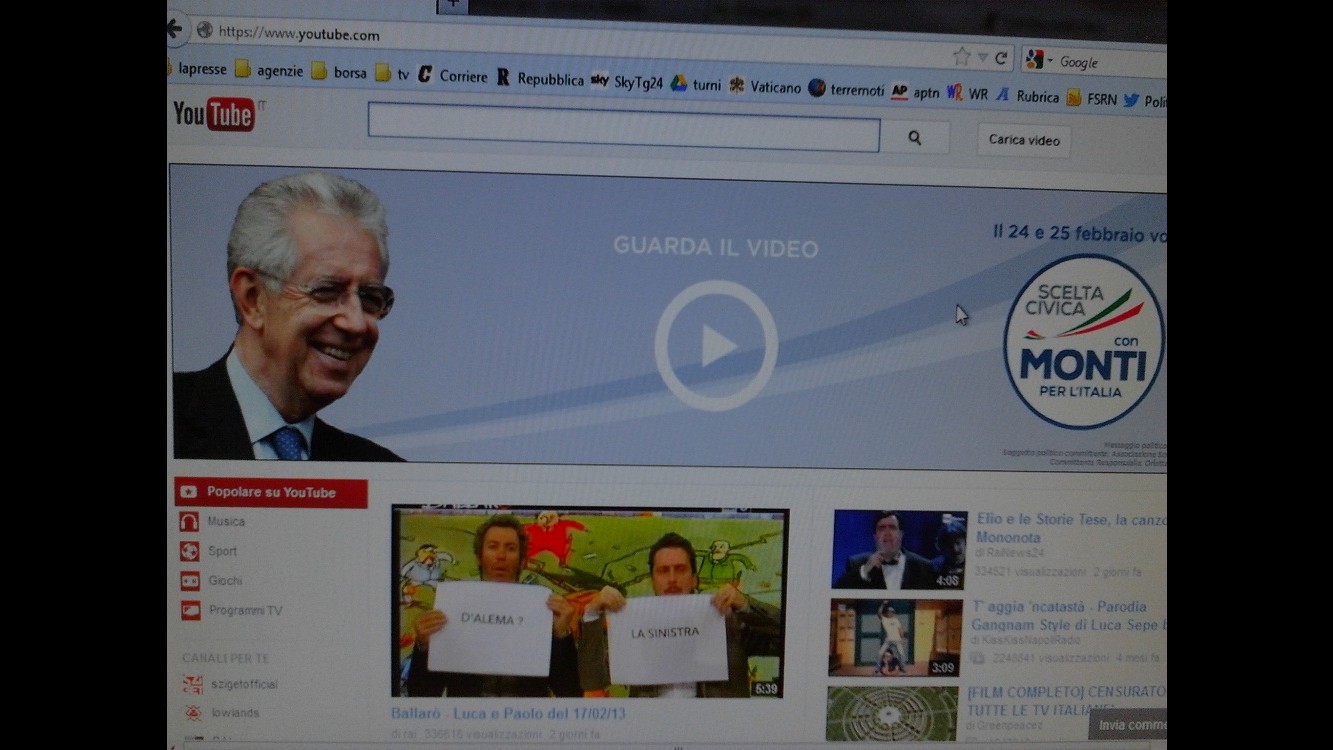The width and height of the screenshot is (1333, 750).
Task: Click the Carica video button
Action: [x=1024, y=140]
